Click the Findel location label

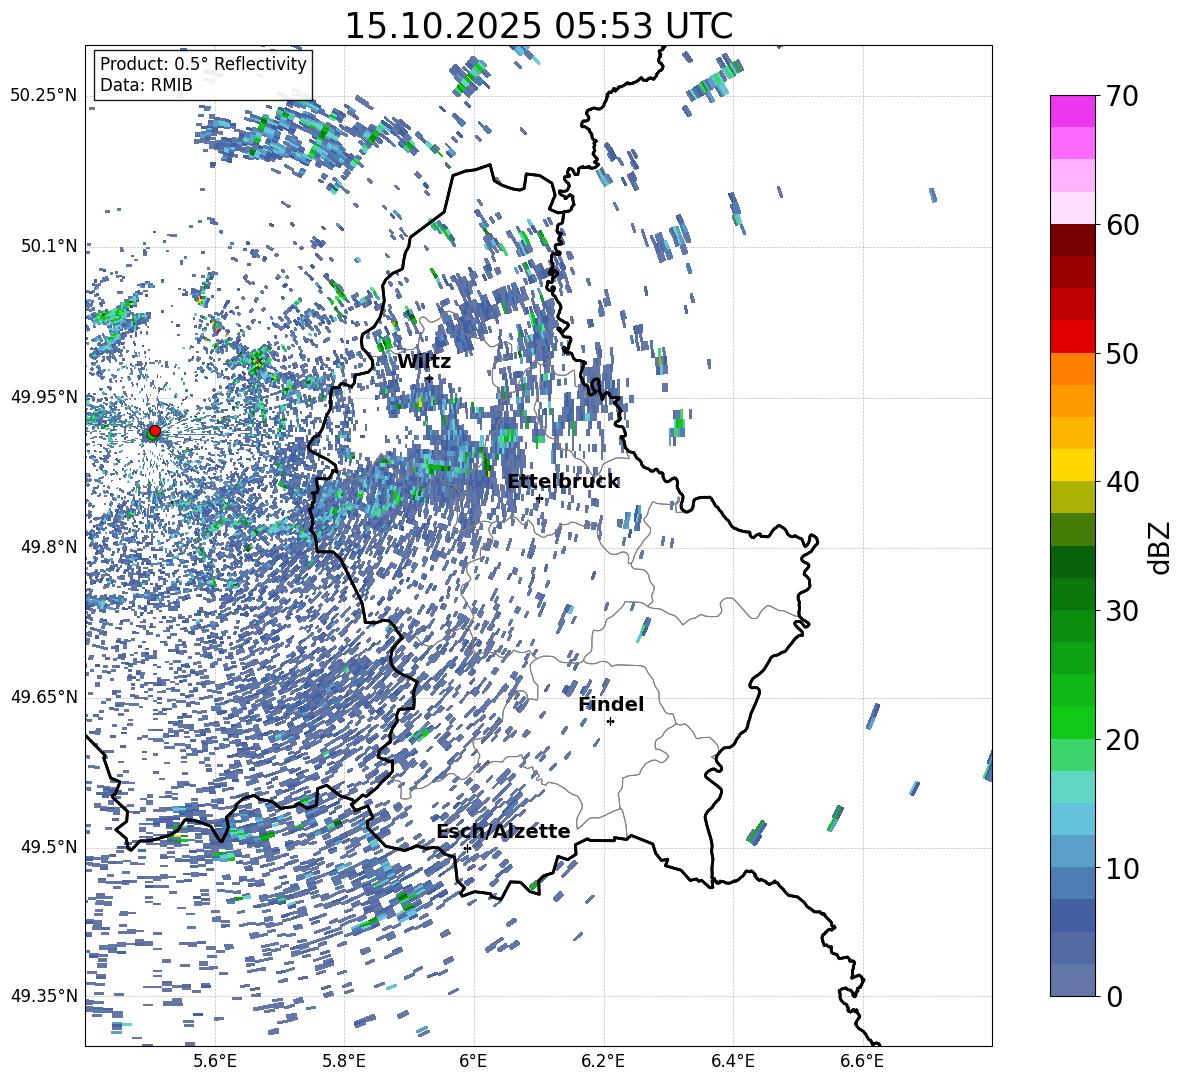coord(611,704)
